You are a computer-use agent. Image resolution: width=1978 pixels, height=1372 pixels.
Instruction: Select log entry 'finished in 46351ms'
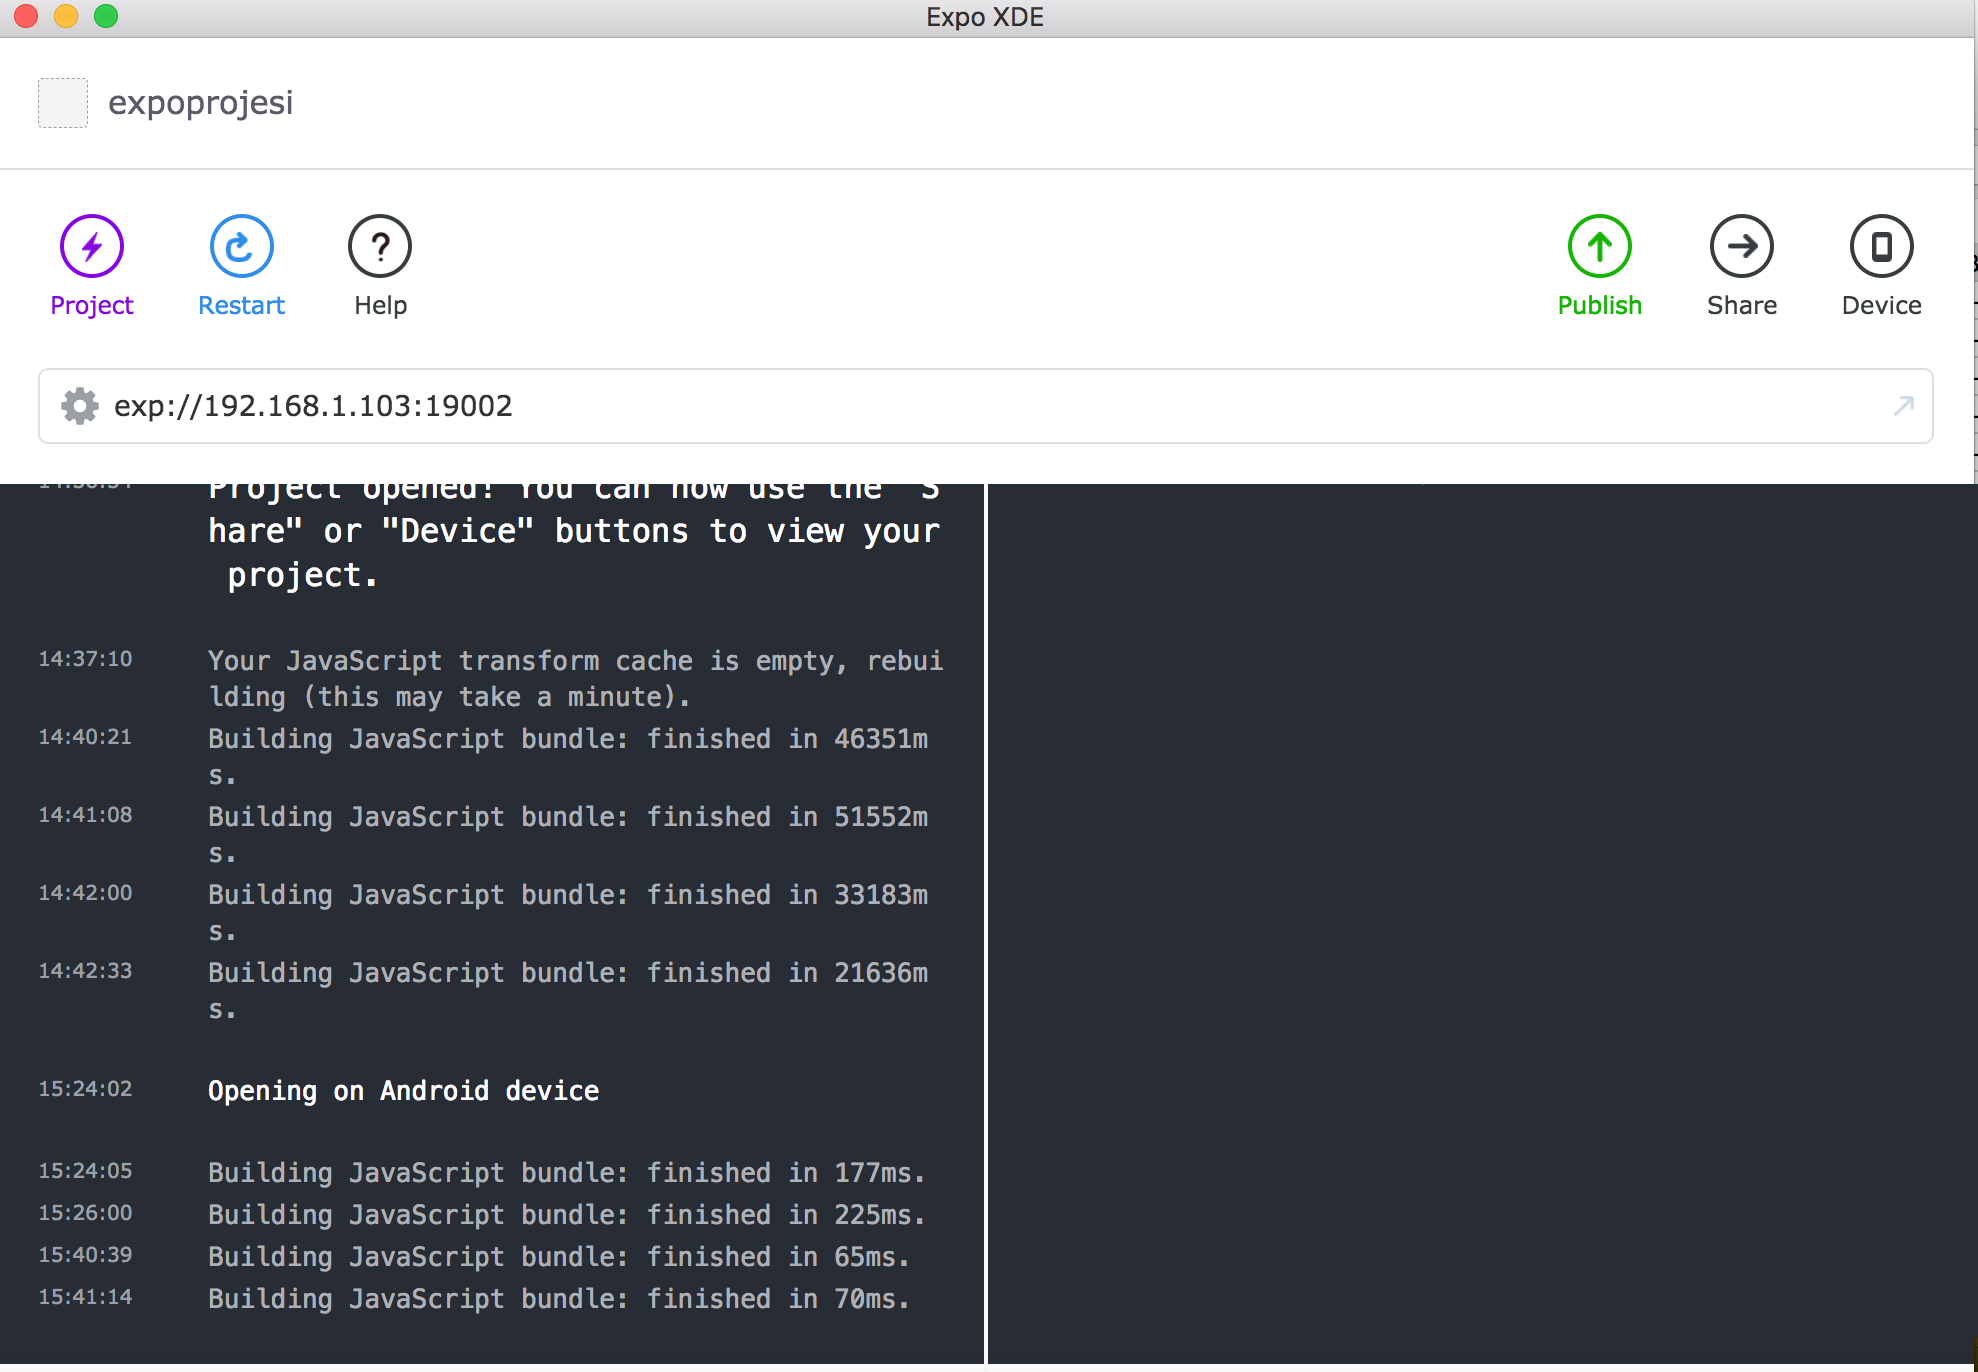(x=568, y=756)
